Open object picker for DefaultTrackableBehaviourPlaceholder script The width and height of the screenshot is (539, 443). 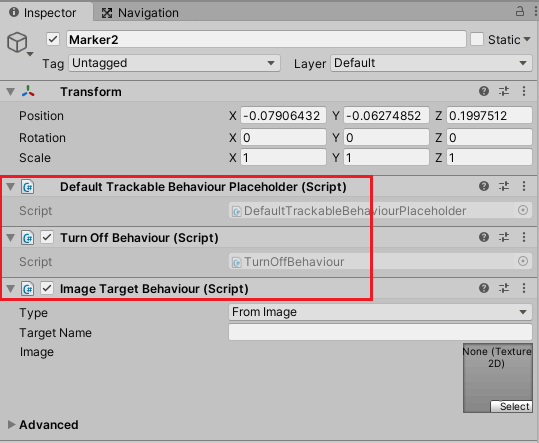pyautogui.click(x=523, y=210)
